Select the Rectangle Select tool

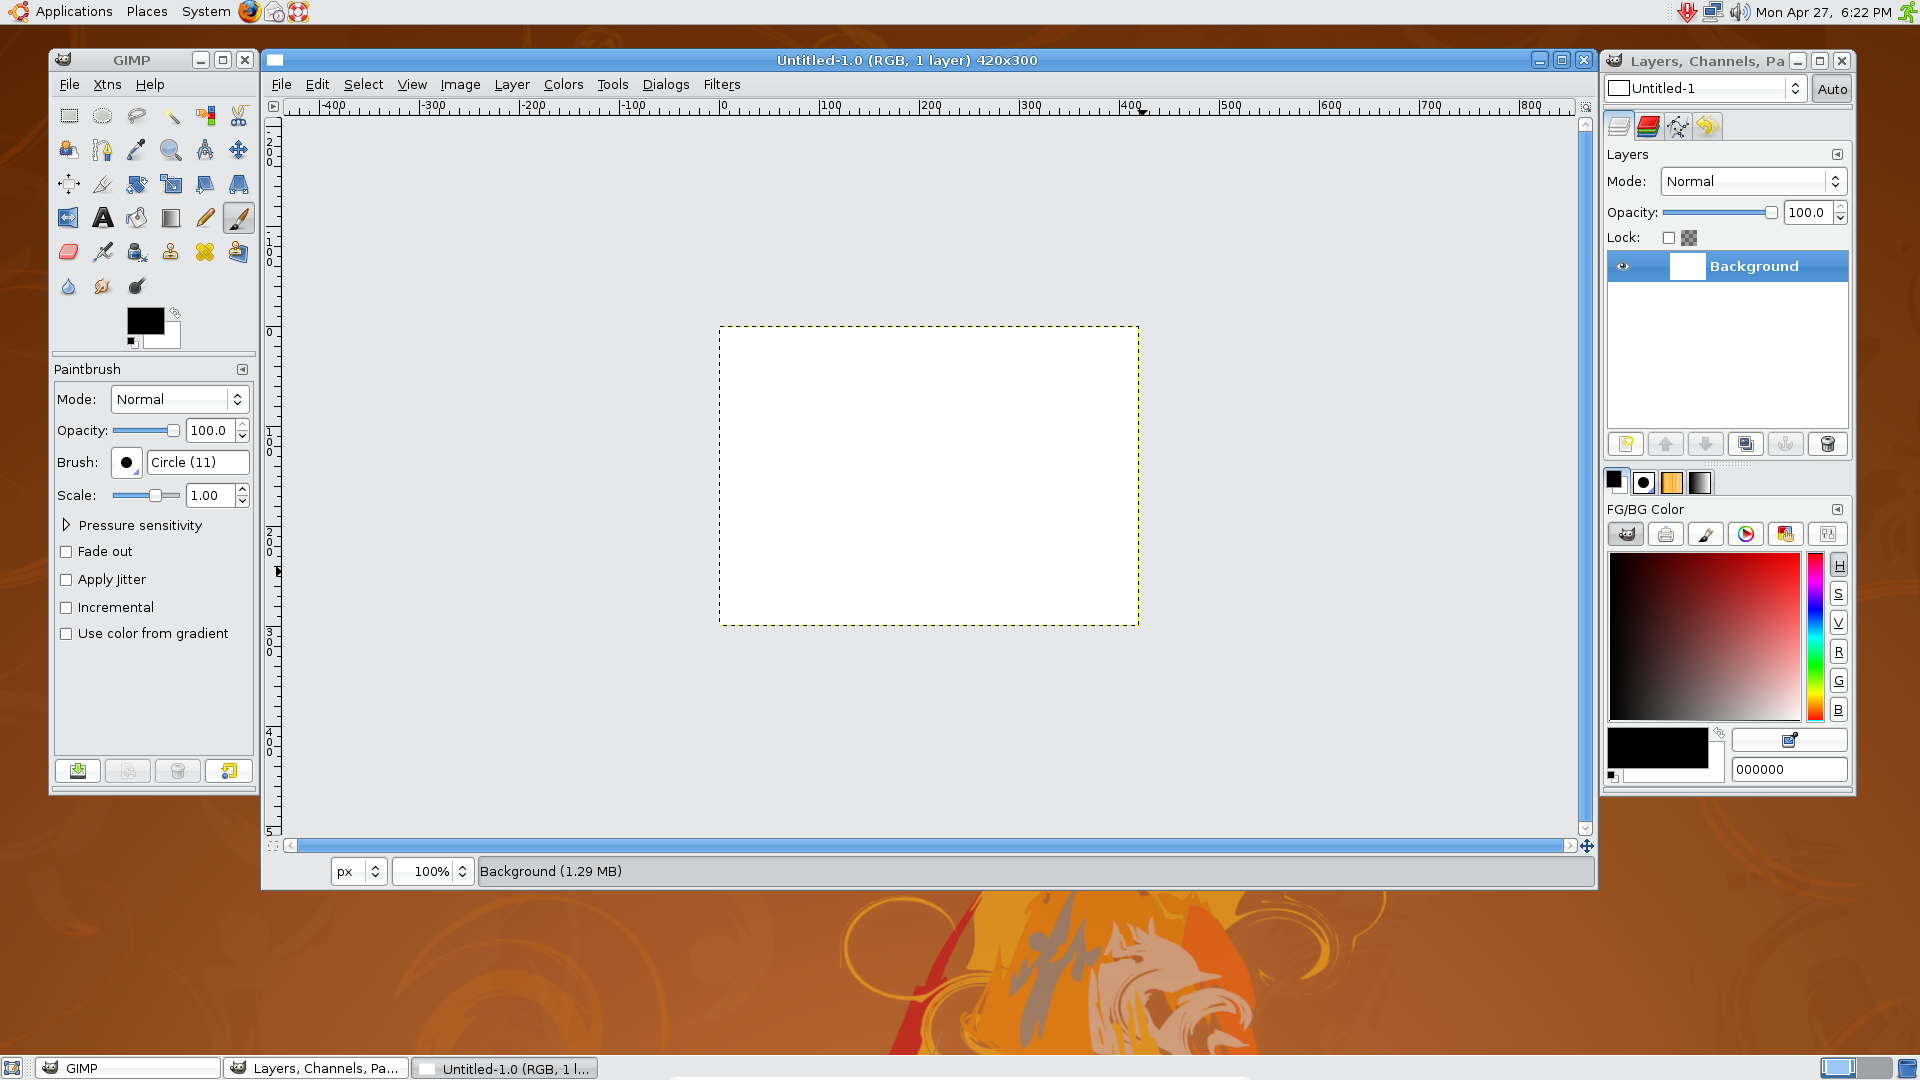coord(68,116)
